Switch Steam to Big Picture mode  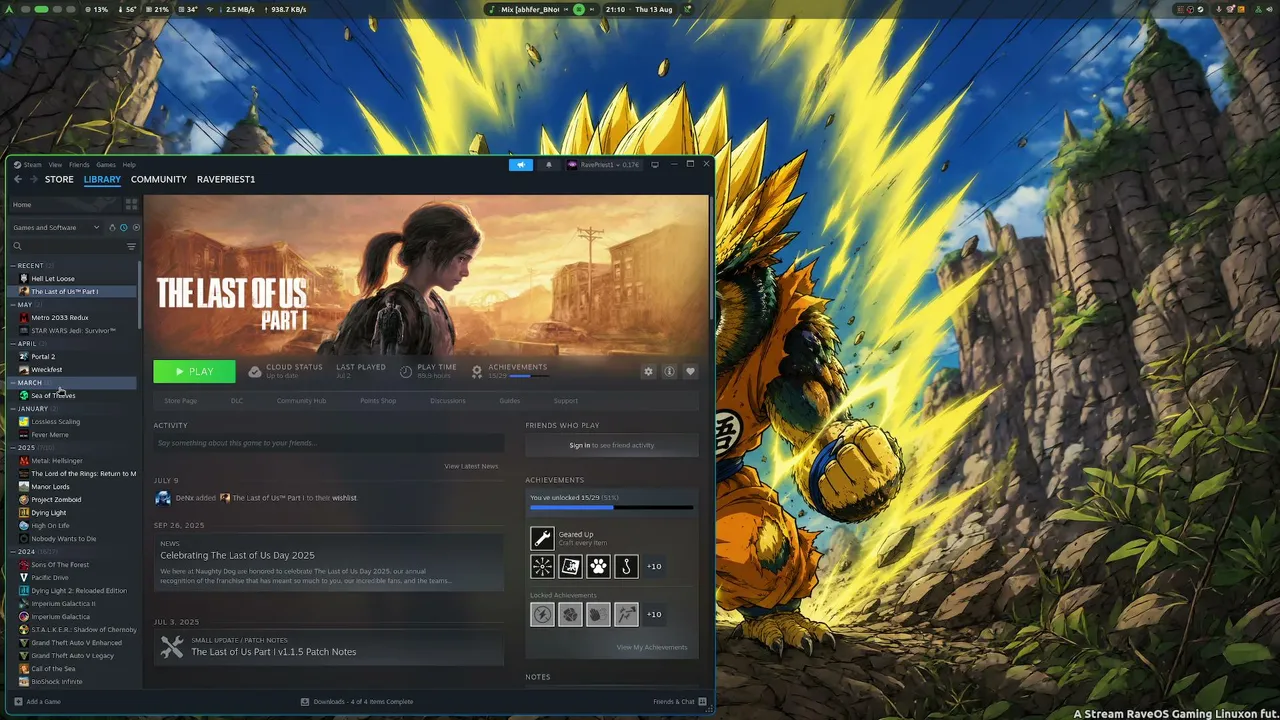click(x=655, y=165)
